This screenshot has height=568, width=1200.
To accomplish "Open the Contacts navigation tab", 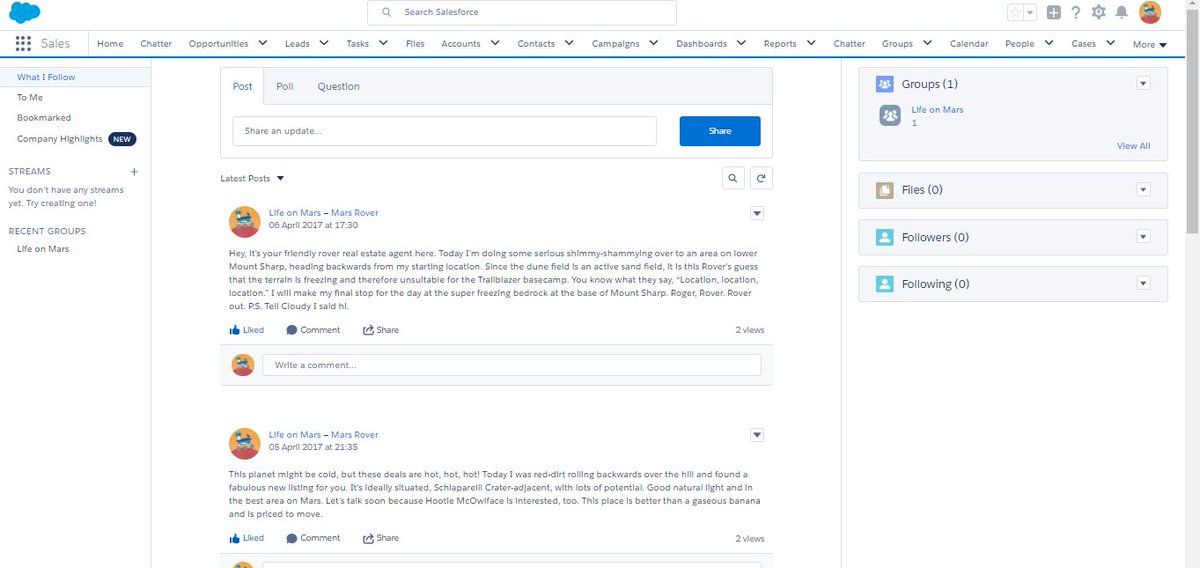I will click(x=536, y=44).
